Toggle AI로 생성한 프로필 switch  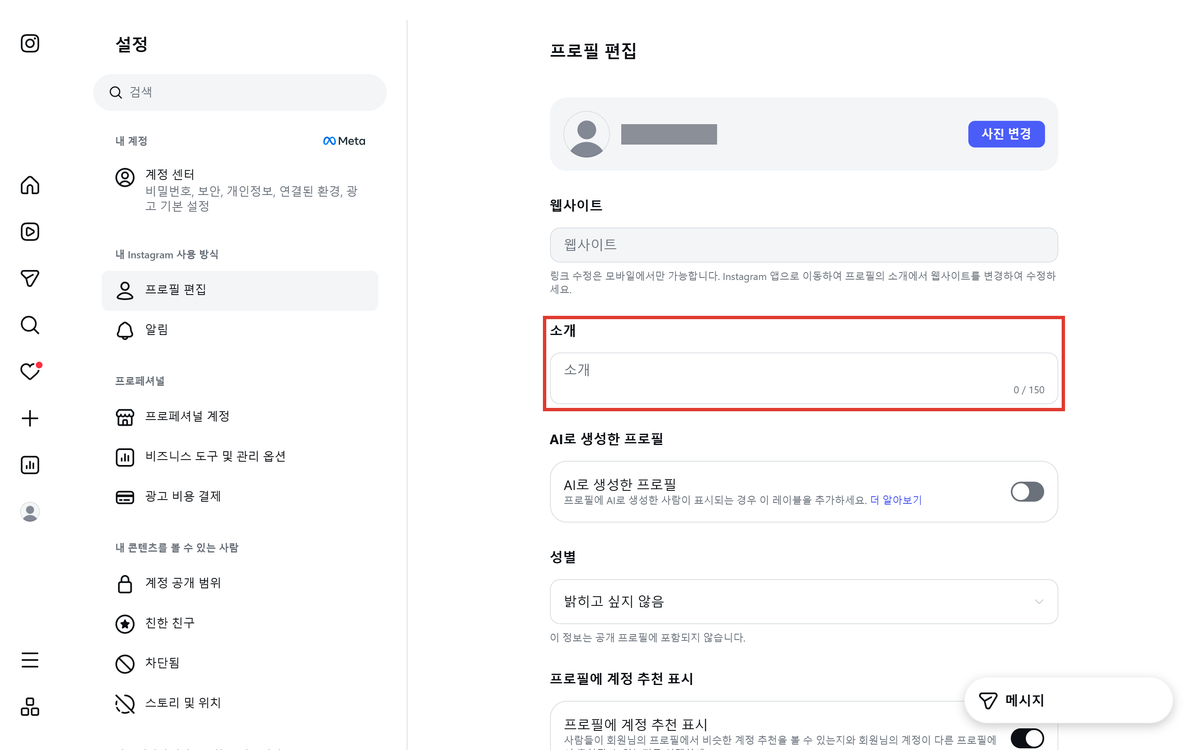[x=1027, y=491]
